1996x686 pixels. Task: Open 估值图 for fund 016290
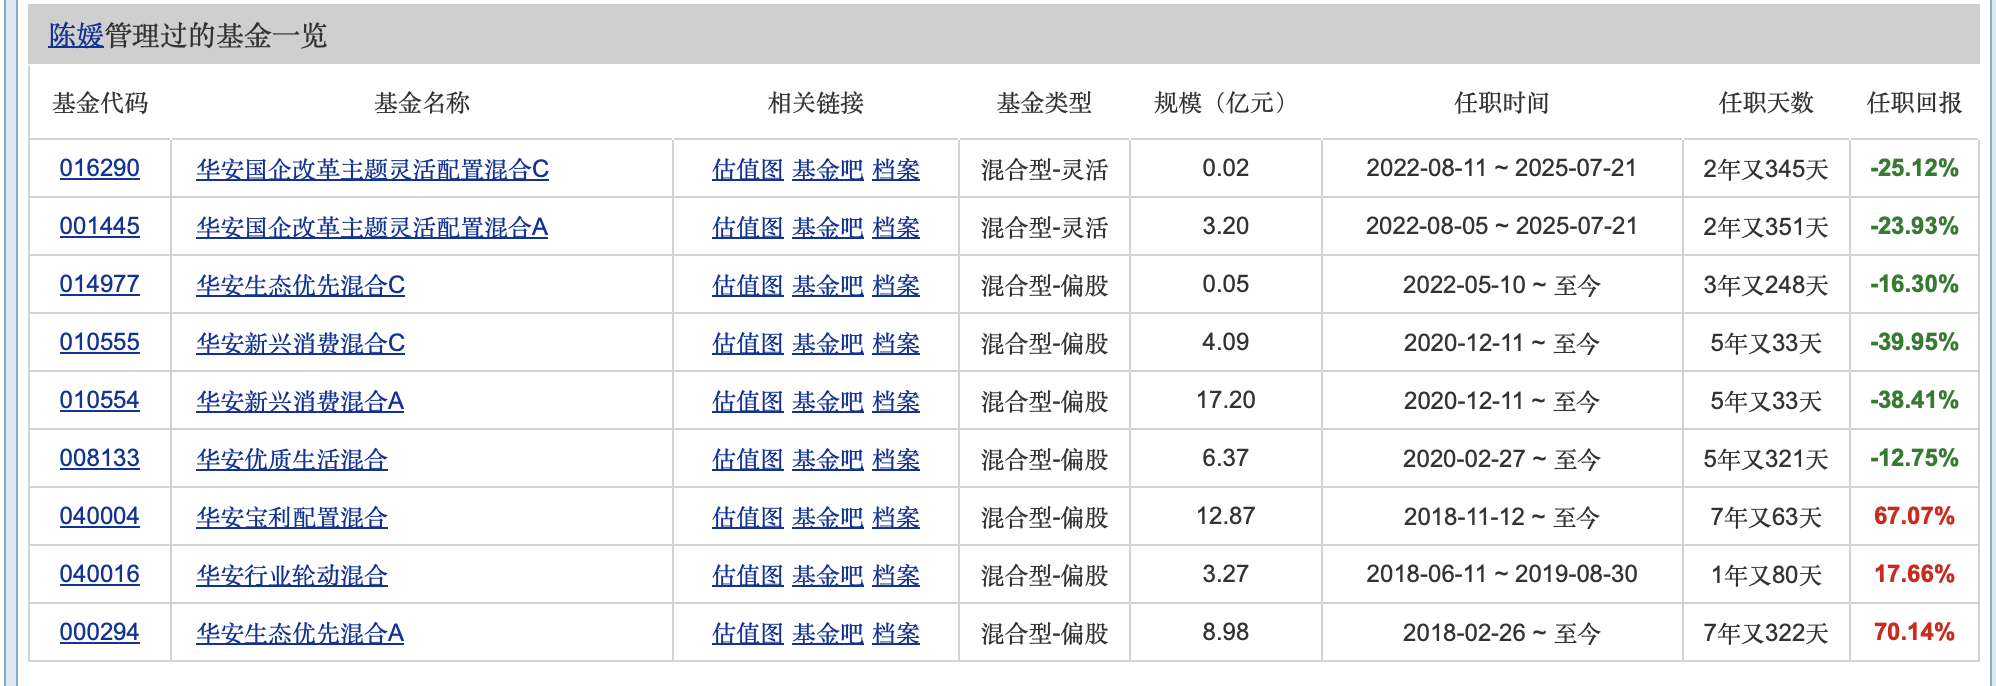[x=747, y=170]
